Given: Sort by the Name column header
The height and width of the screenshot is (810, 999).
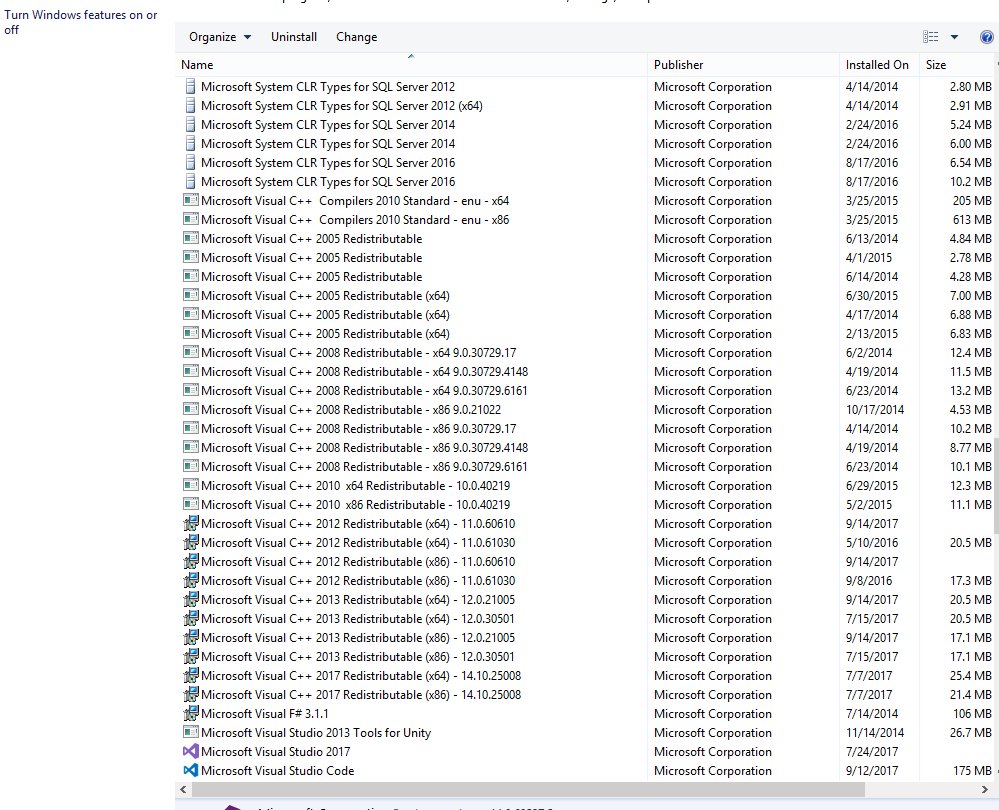Looking at the screenshot, I should point(411,64).
